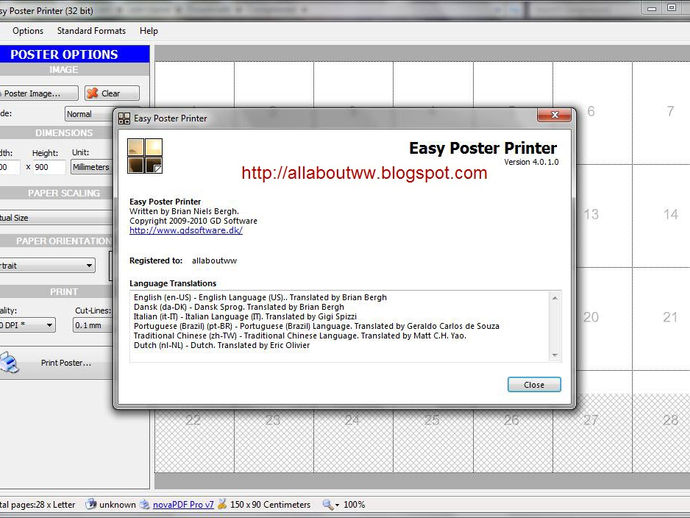This screenshot has height=518, width=690.
Task: Click the Registered to allaboutww name
Action: pos(214,261)
